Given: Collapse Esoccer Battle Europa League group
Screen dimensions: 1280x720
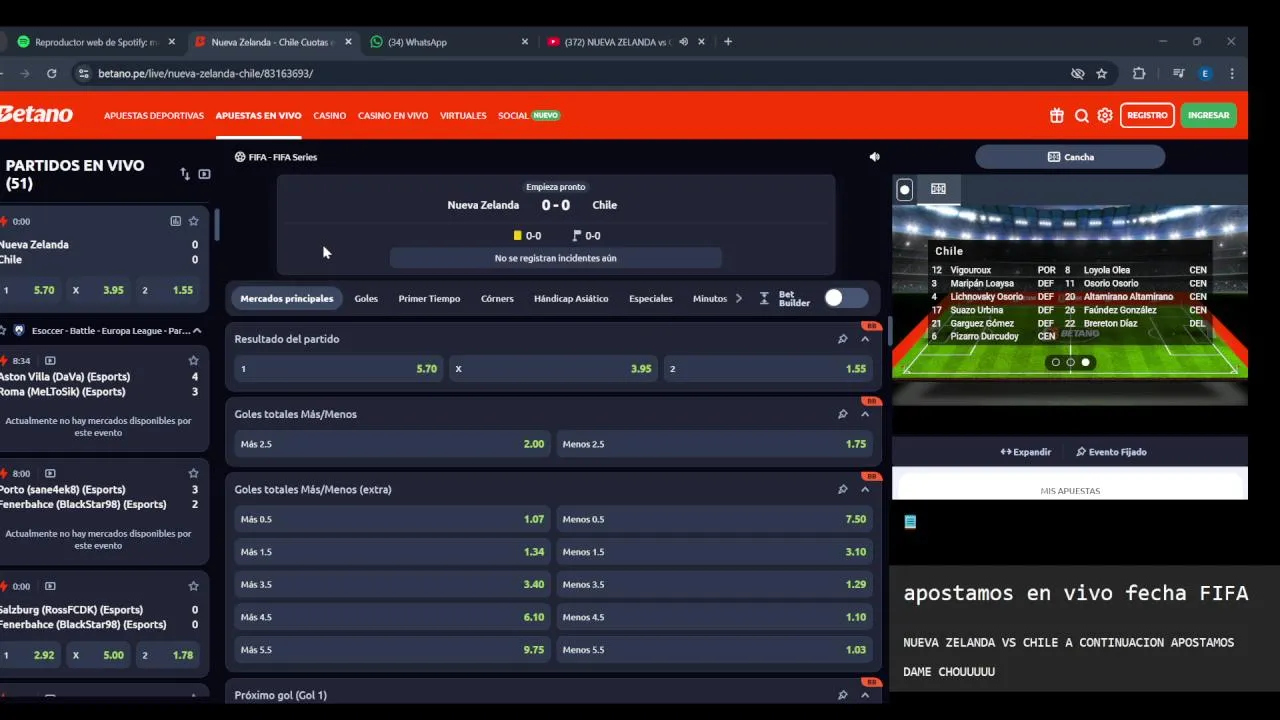Looking at the screenshot, I should click(197, 330).
